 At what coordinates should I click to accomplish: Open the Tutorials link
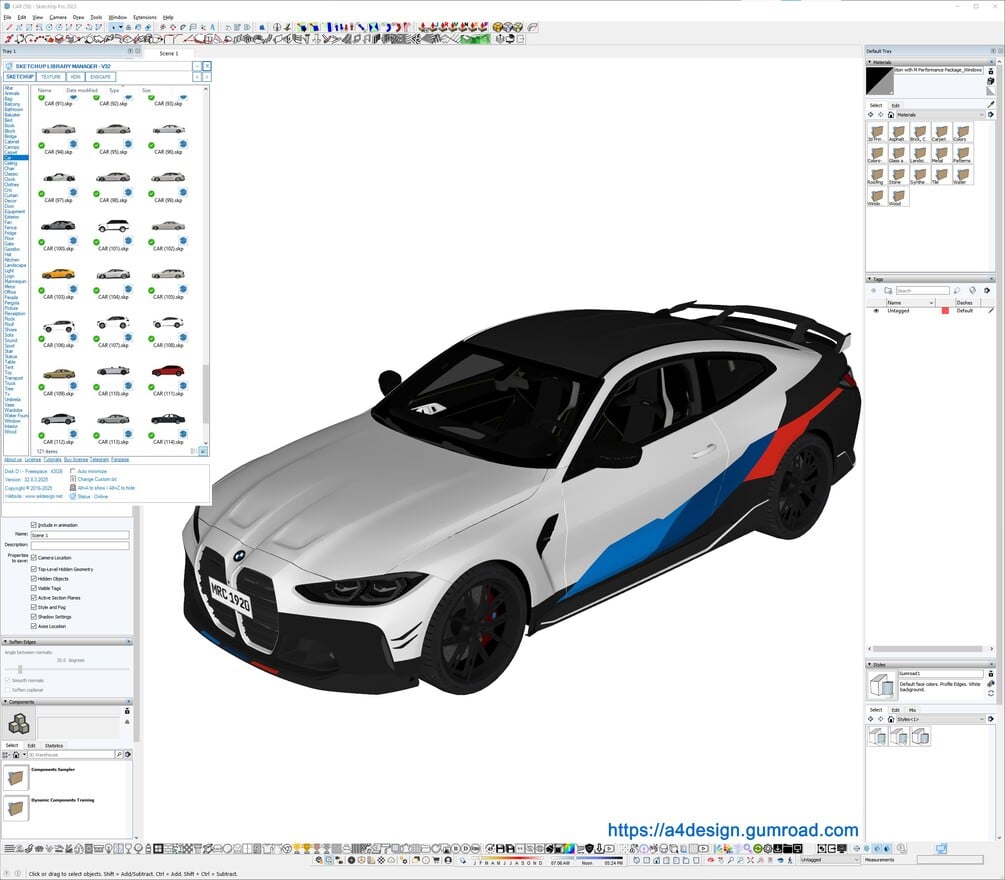[53, 460]
